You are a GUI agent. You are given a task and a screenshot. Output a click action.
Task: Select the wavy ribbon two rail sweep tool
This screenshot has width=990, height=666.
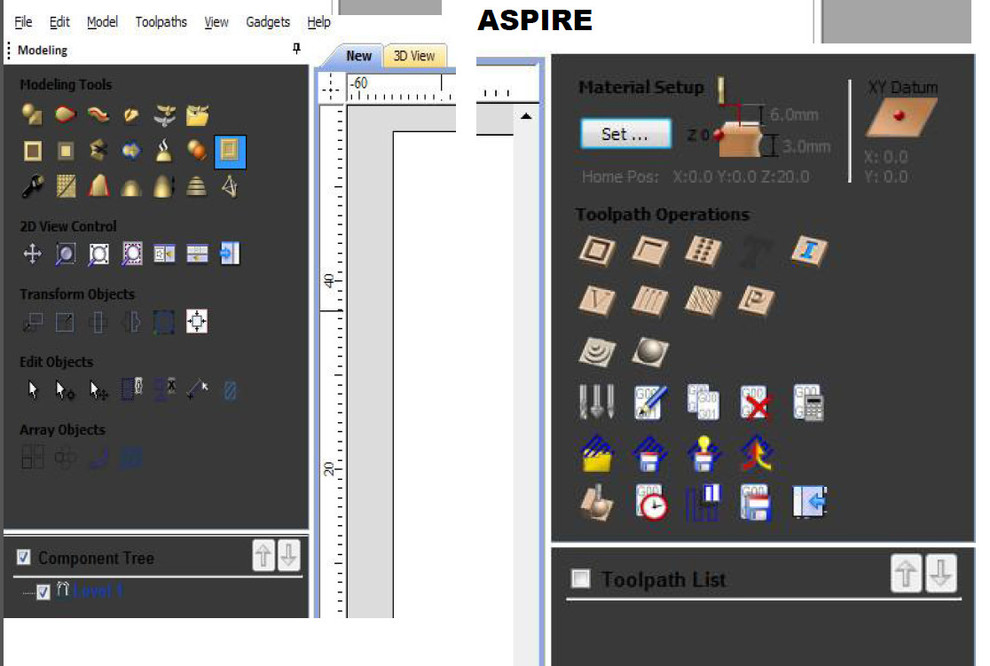(x=98, y=114)
